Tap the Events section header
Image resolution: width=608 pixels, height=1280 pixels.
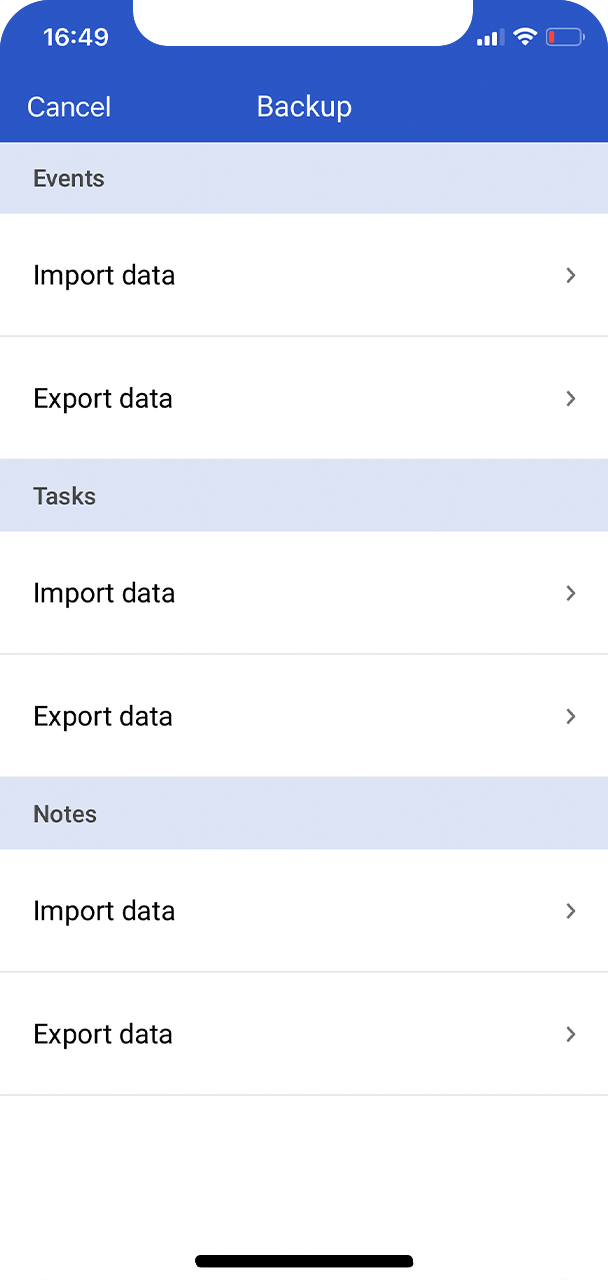[x=69, y=178]
